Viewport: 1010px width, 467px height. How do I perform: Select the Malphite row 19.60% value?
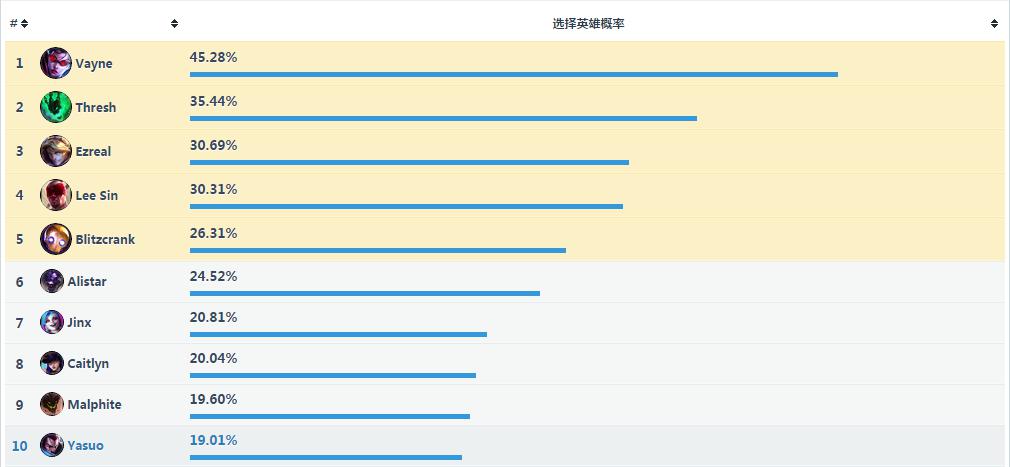[213, 399]
